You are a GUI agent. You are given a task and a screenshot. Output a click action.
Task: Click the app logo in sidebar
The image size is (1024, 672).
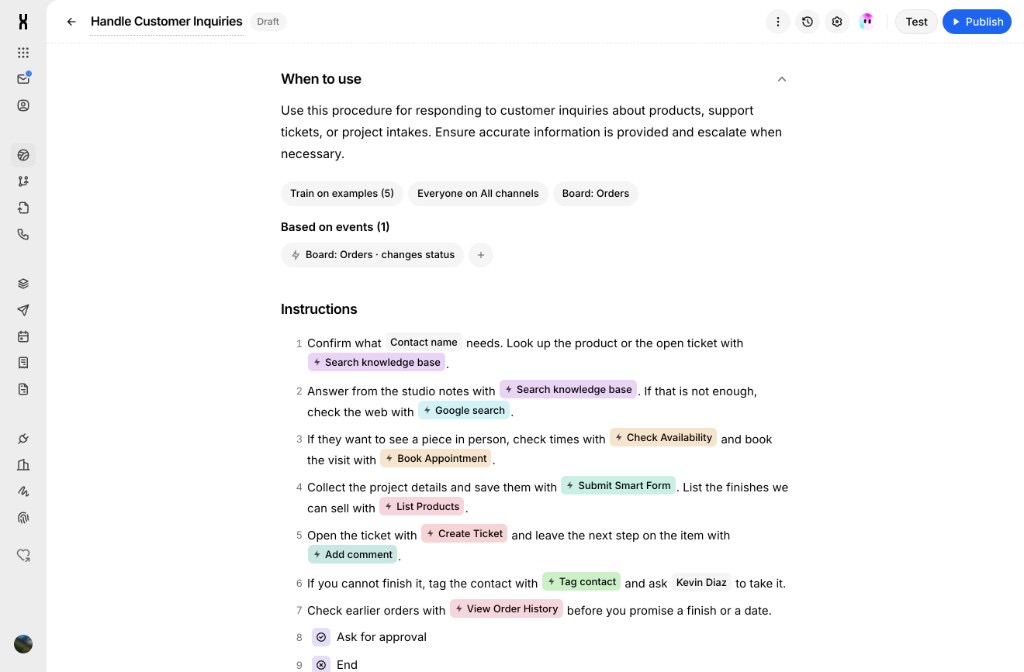point(23,22)
